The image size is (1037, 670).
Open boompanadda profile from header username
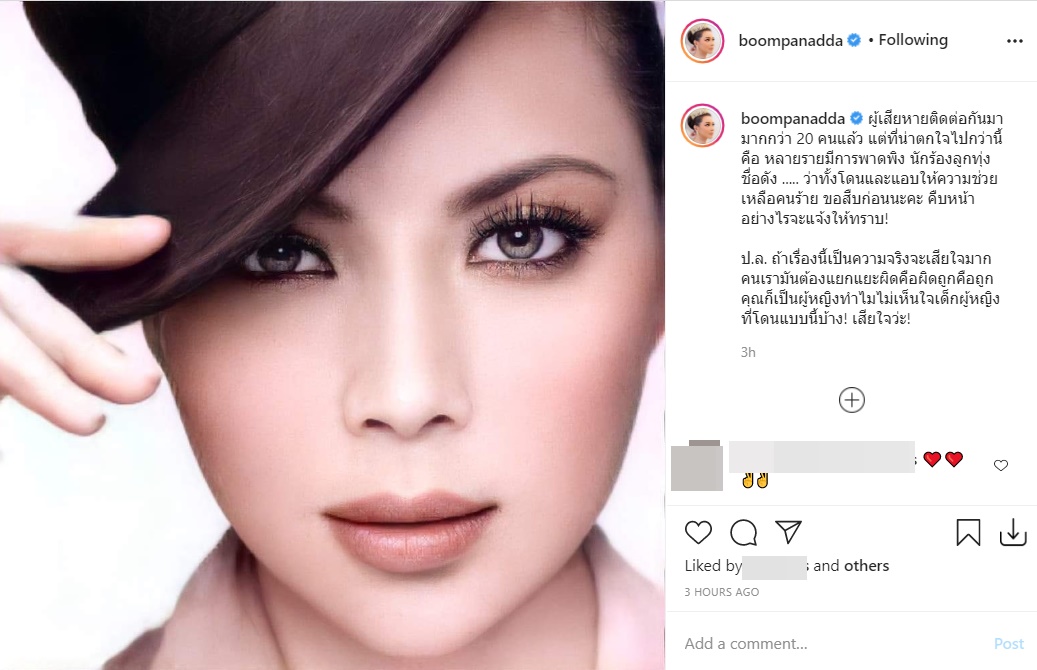tap(790, 41)
